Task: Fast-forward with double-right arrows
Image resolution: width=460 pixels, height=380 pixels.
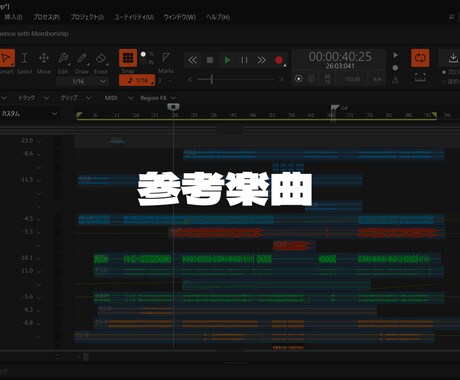Action: [x=262, y=60]
